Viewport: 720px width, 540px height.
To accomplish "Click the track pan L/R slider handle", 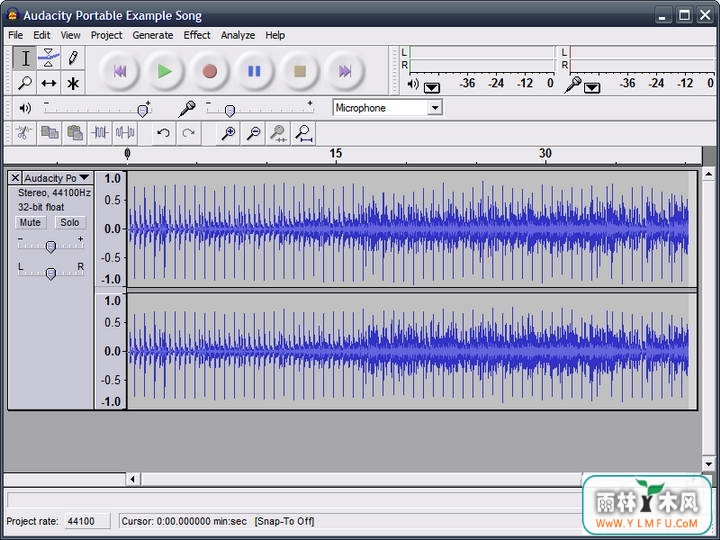I will tap(51, 274).
